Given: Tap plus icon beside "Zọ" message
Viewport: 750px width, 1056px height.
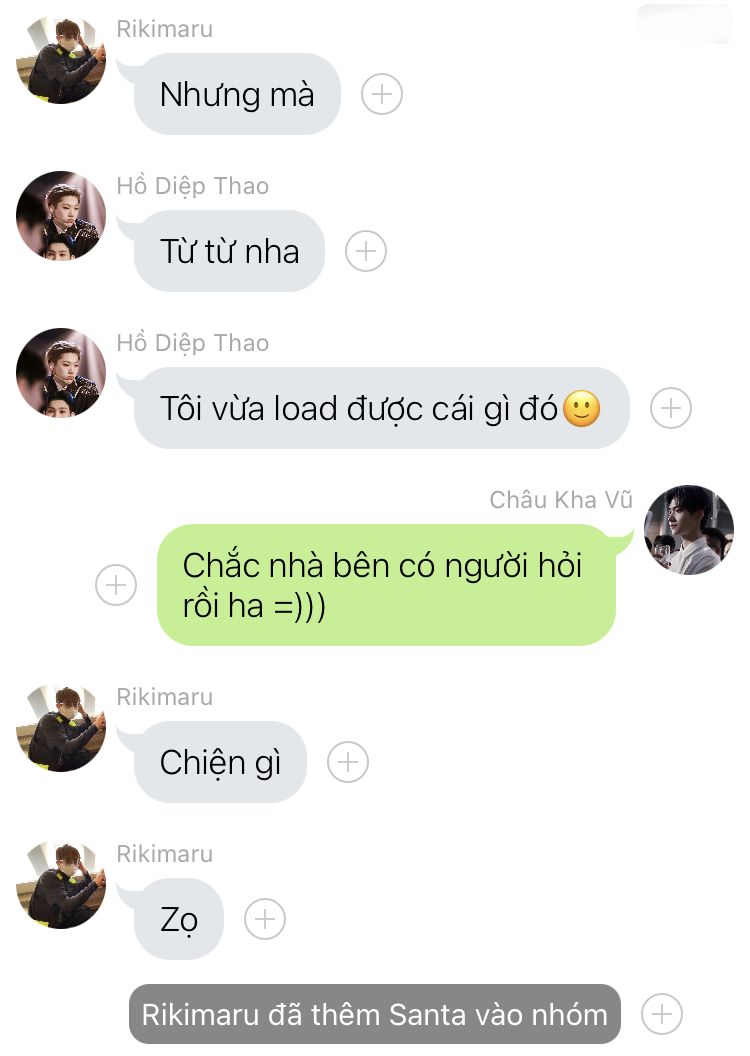Looking at the screenshot, I should tap(265, 919).
